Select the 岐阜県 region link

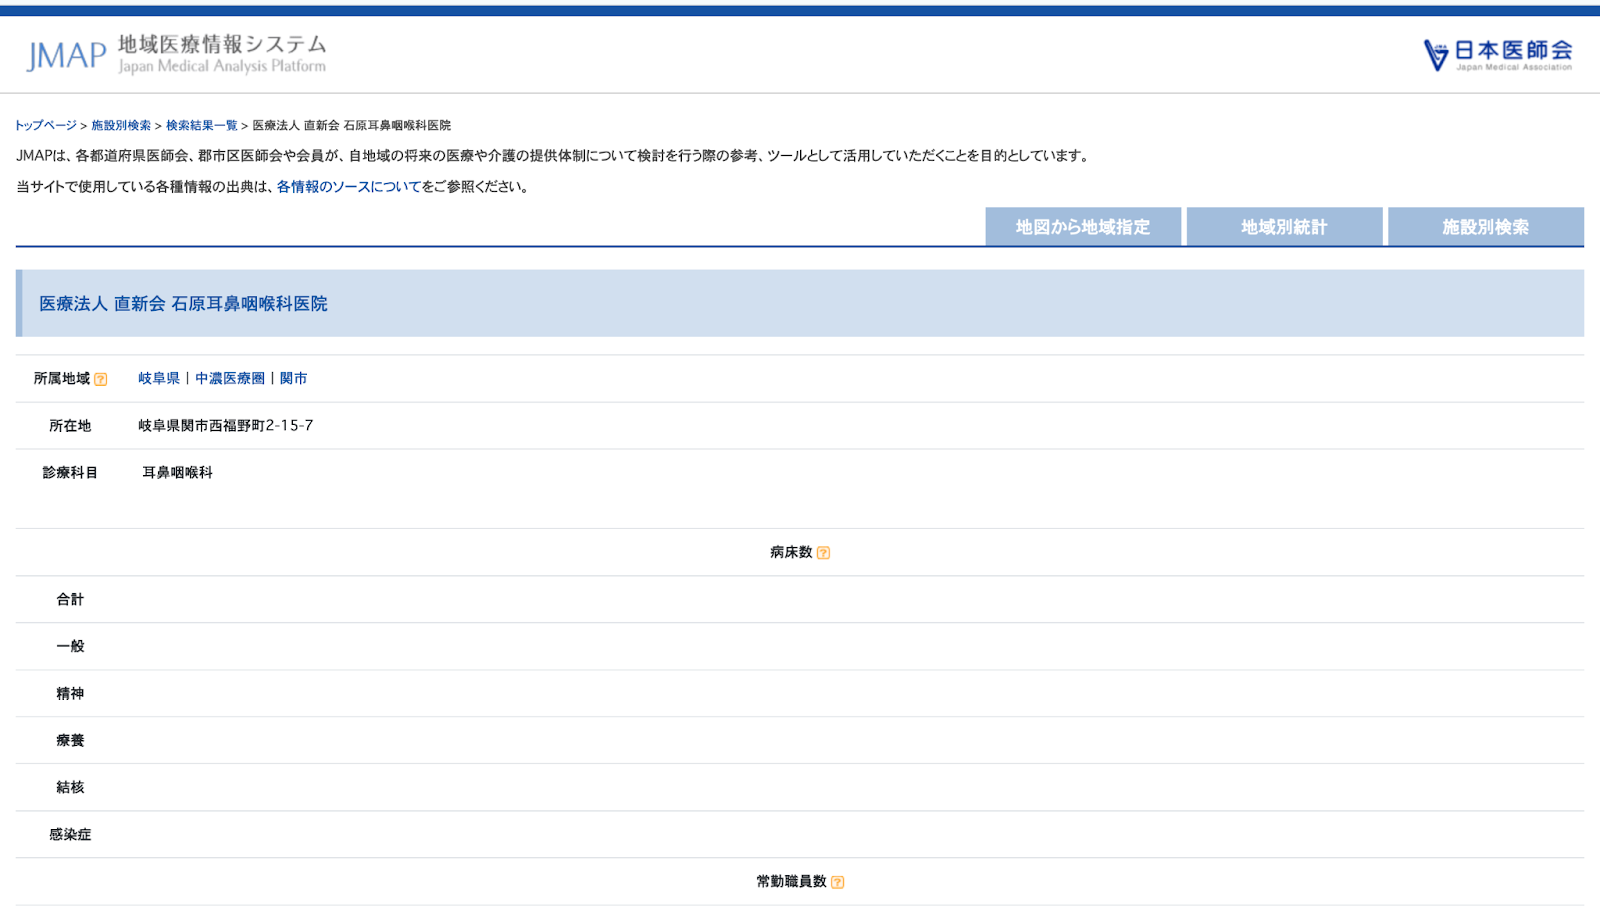point(159,378)
